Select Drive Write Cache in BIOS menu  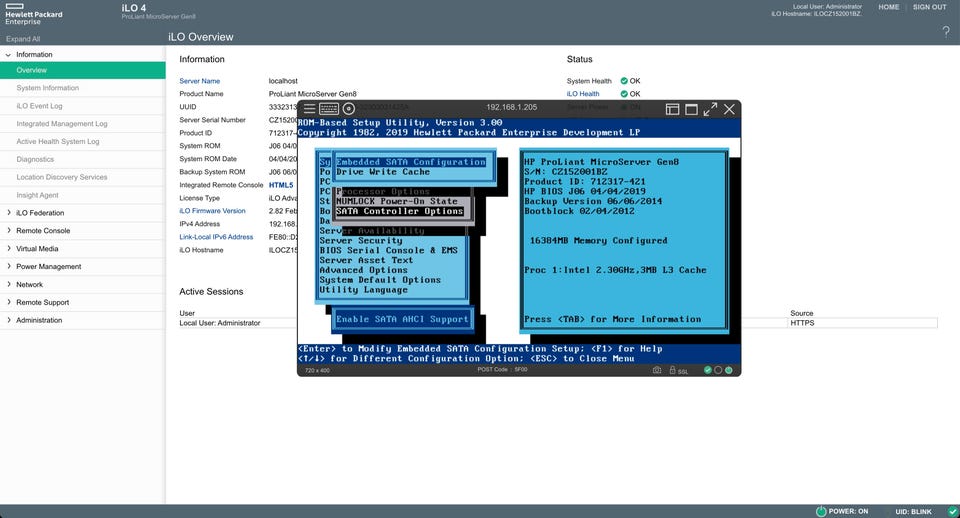coord(383,172)
